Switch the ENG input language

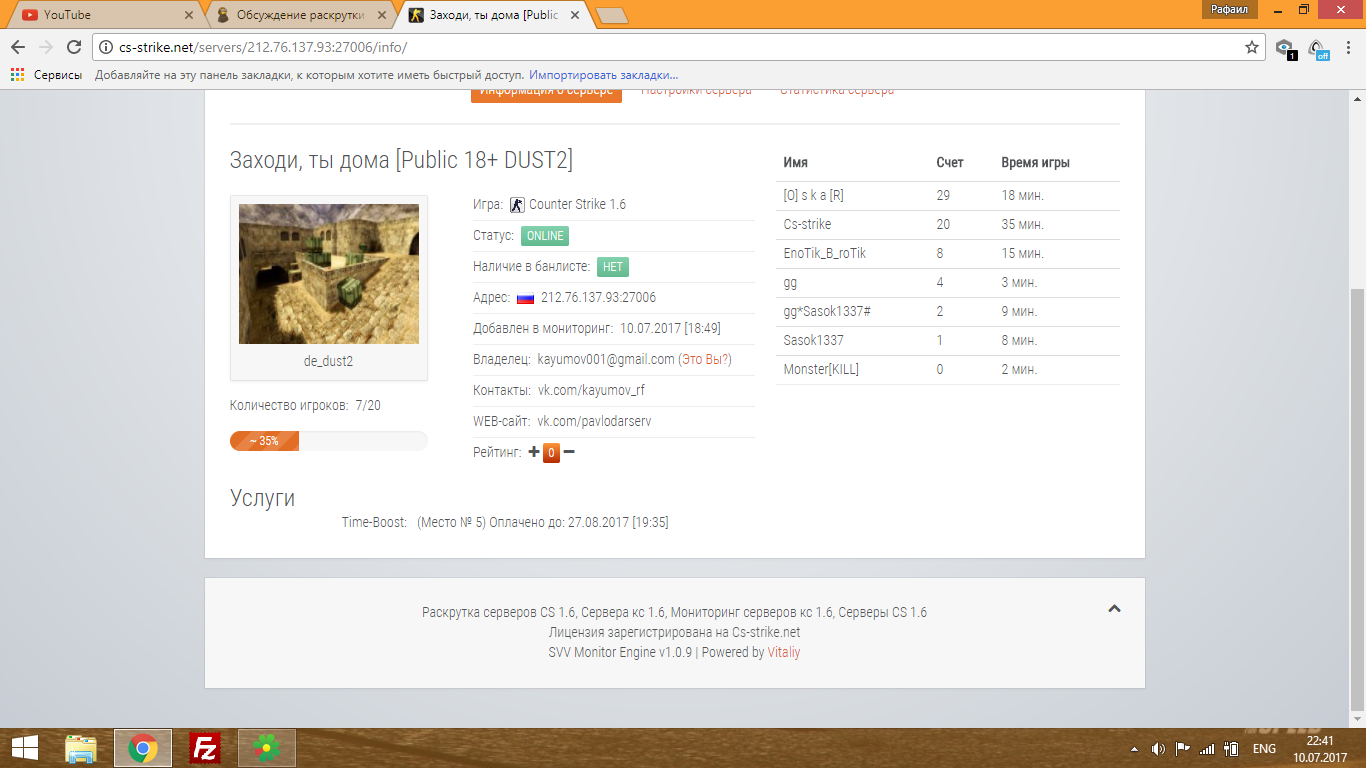click(1264, 749)
